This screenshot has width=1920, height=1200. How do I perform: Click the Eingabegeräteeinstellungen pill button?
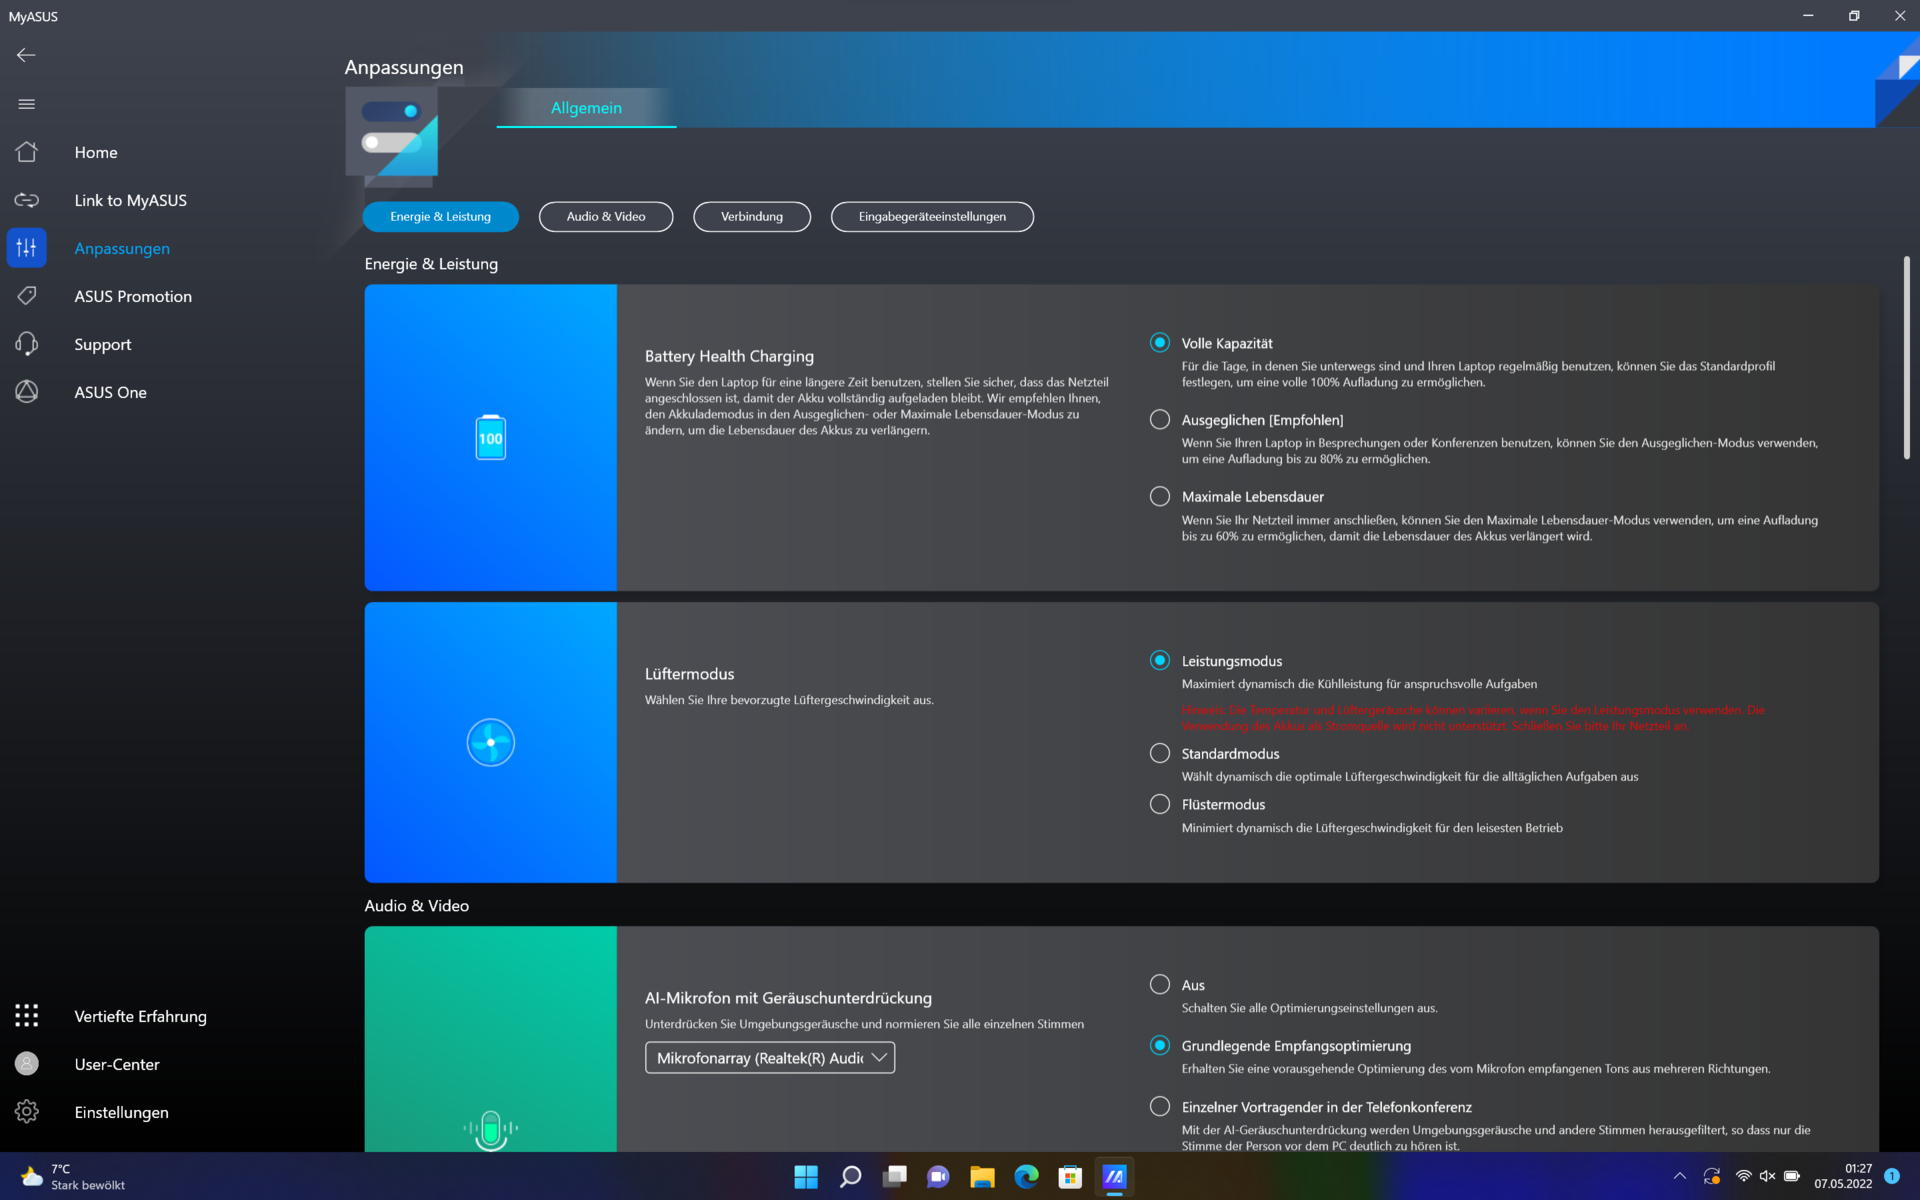(x=931, y=217)
